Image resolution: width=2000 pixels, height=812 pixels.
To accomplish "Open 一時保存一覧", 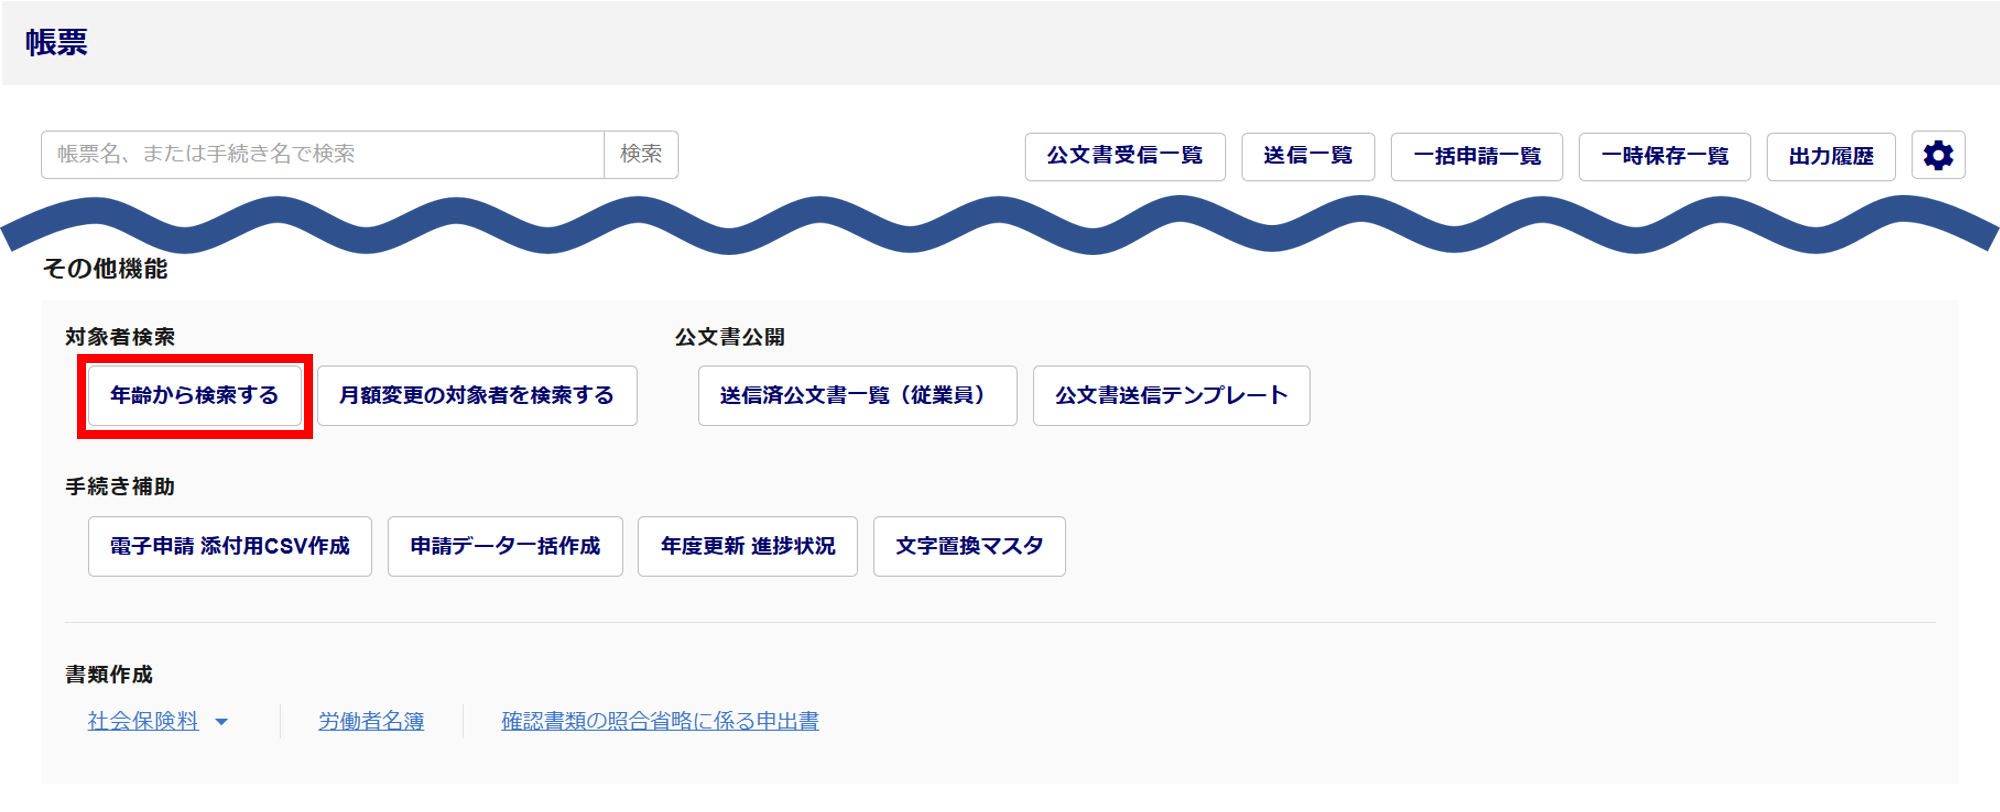I will coord(1664,156).
